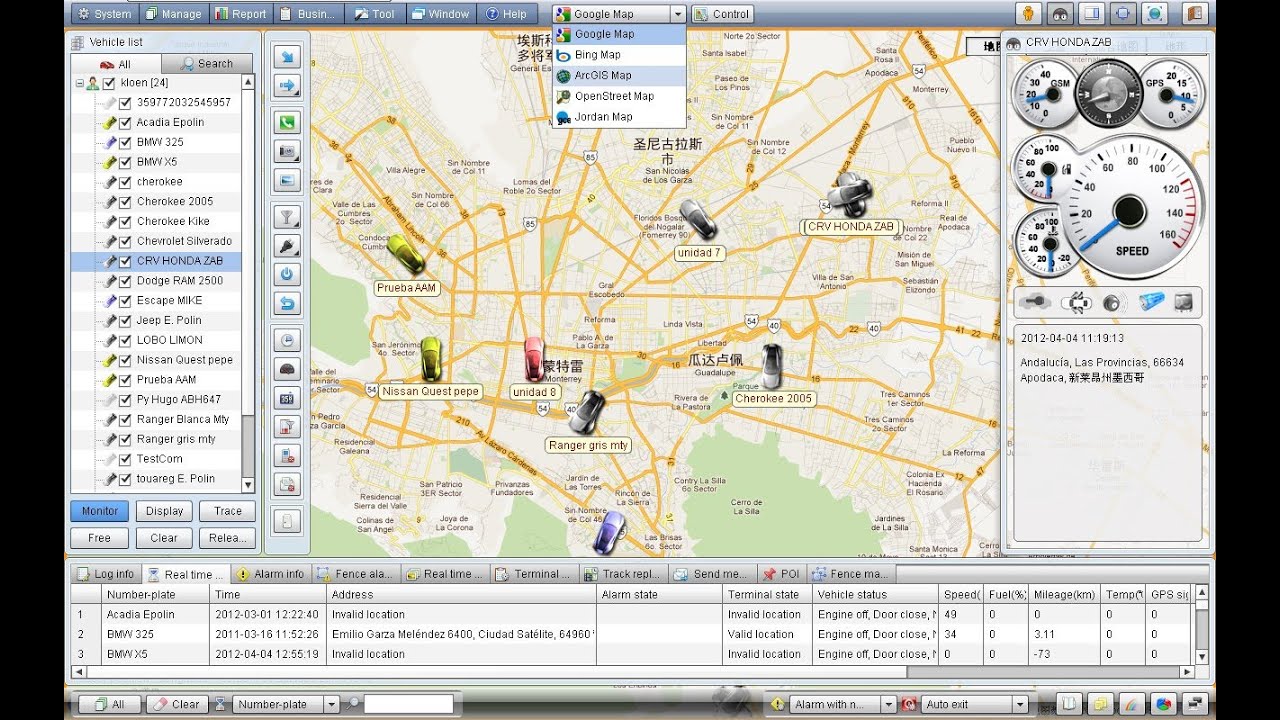
Task: Click the All button in bottom bar
Action: pyautogui.click(x=108, y=704)
